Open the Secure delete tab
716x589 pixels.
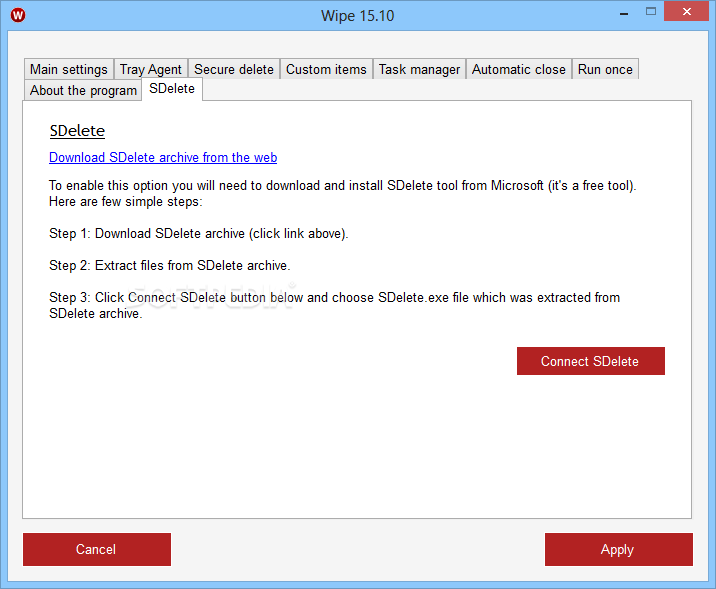coord(234,69)
